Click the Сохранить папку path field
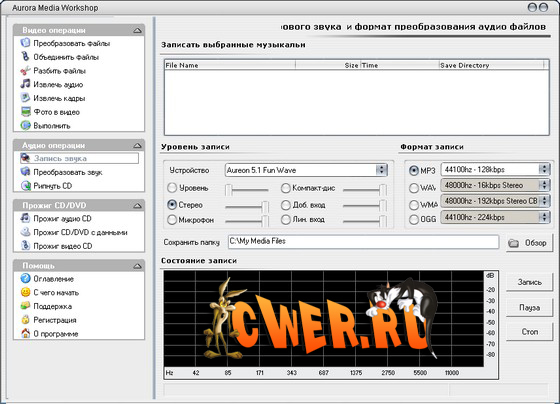The image size is (560, 404). point(363,242)
